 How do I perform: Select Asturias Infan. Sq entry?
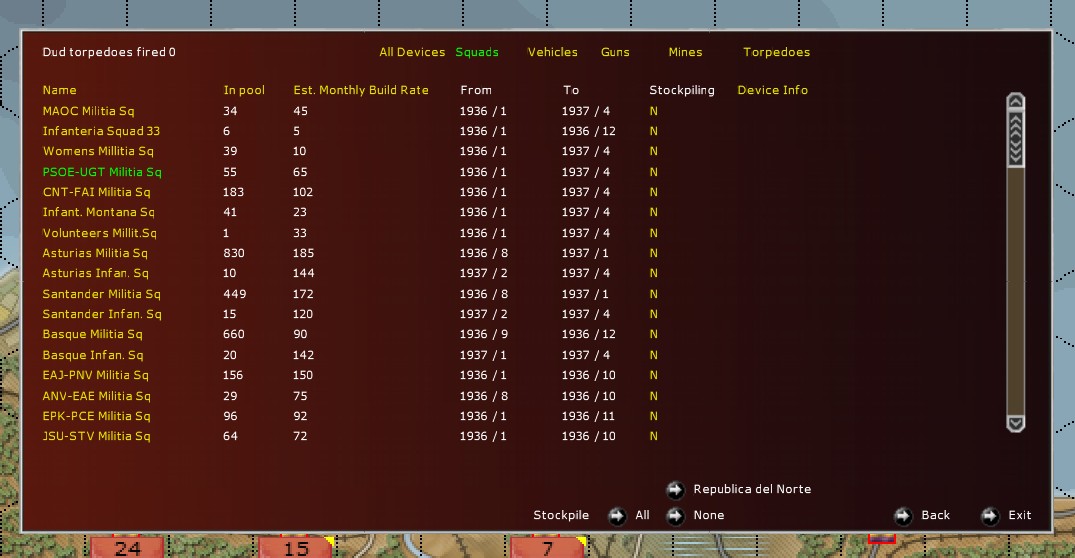(x=95, y=273)
